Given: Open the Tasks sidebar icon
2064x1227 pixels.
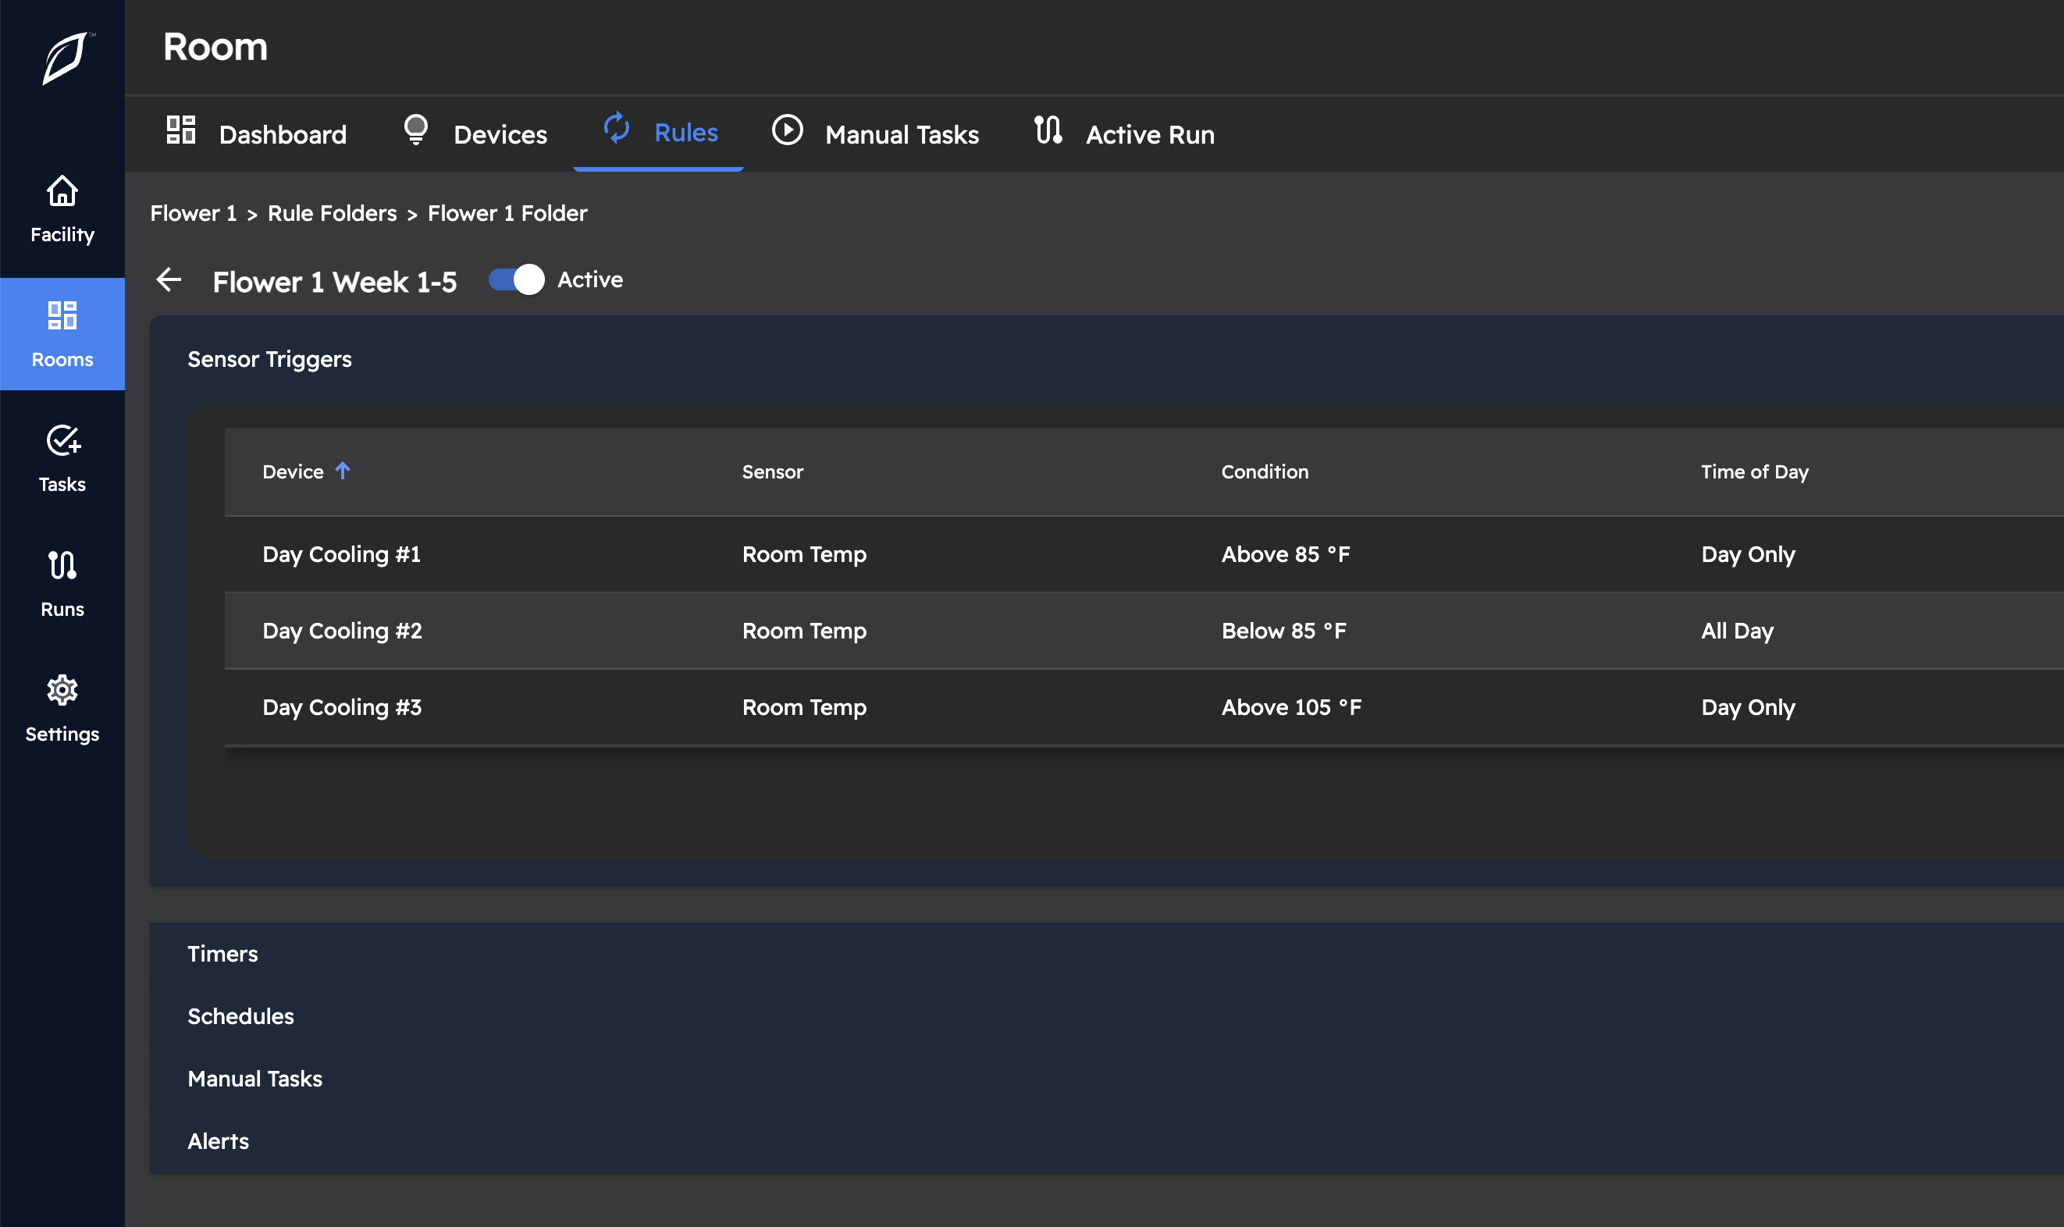Looking at the screenshot, I should click(62, 458).
